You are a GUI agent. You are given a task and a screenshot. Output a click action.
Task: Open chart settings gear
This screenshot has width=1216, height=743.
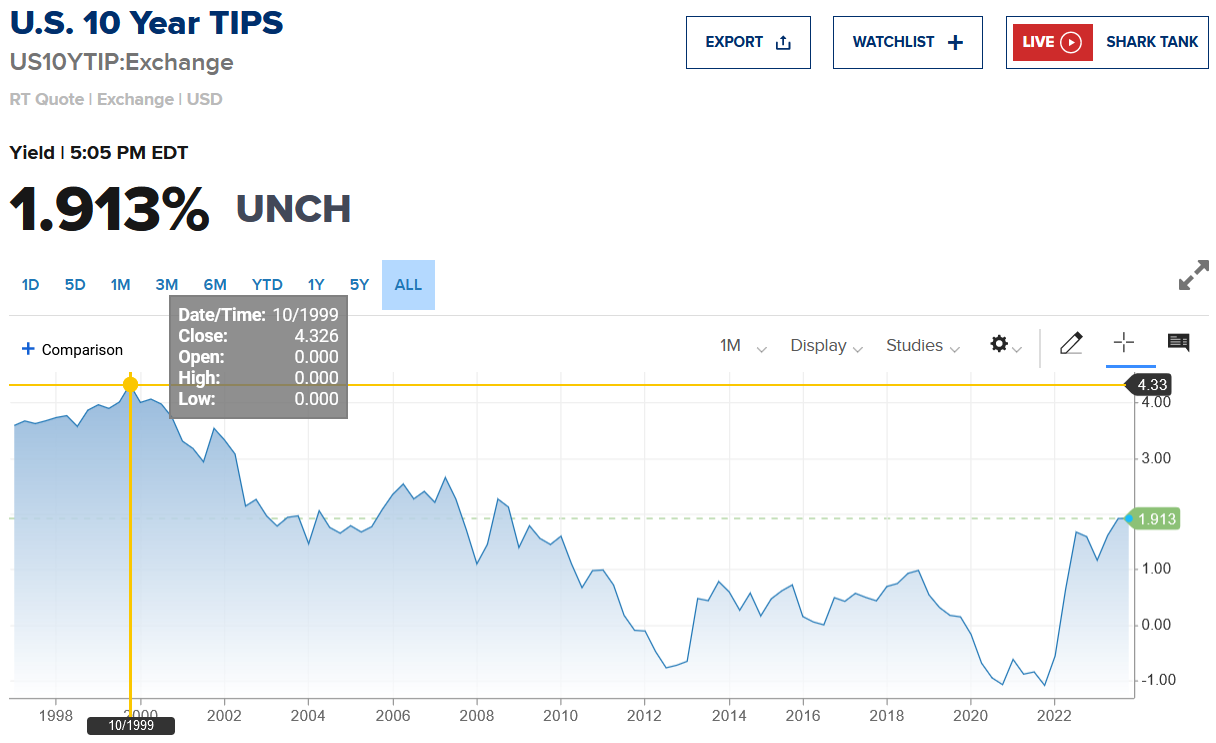pyautogui.click(x=999, y=344)
